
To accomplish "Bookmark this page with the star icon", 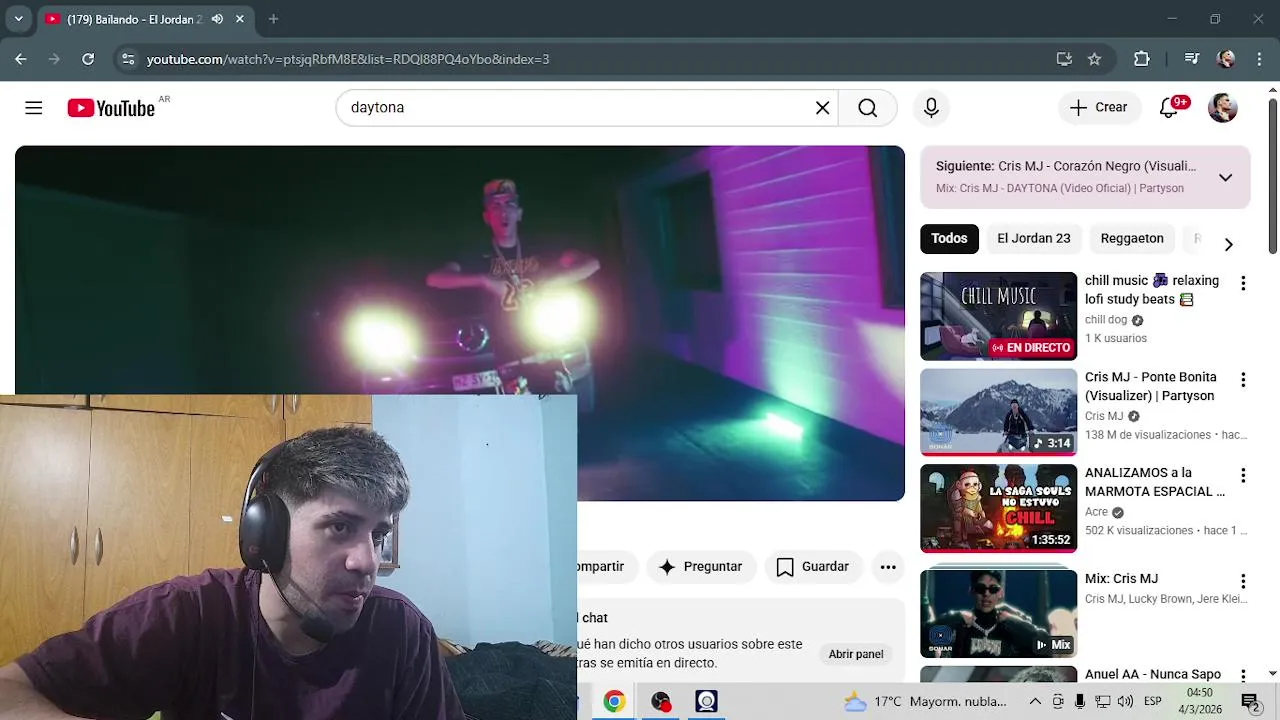I will pyautogui.click(x=1094, y=59).
